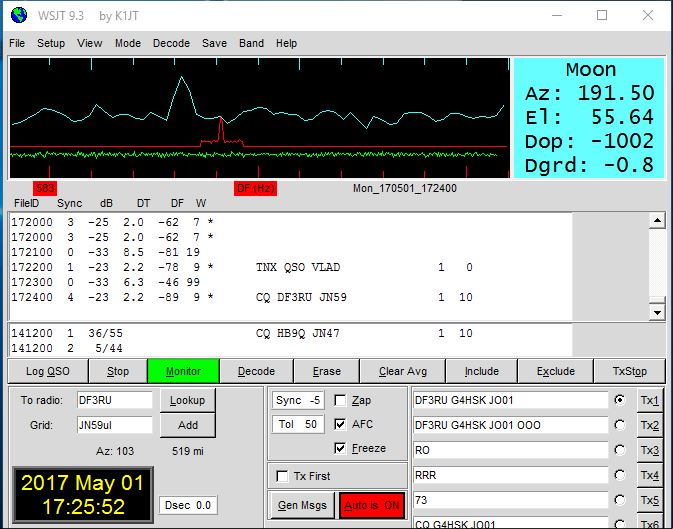This screenshot has width=673, height=529.
Task: Toggle the green Monitor button
Action: click(183, 371)
